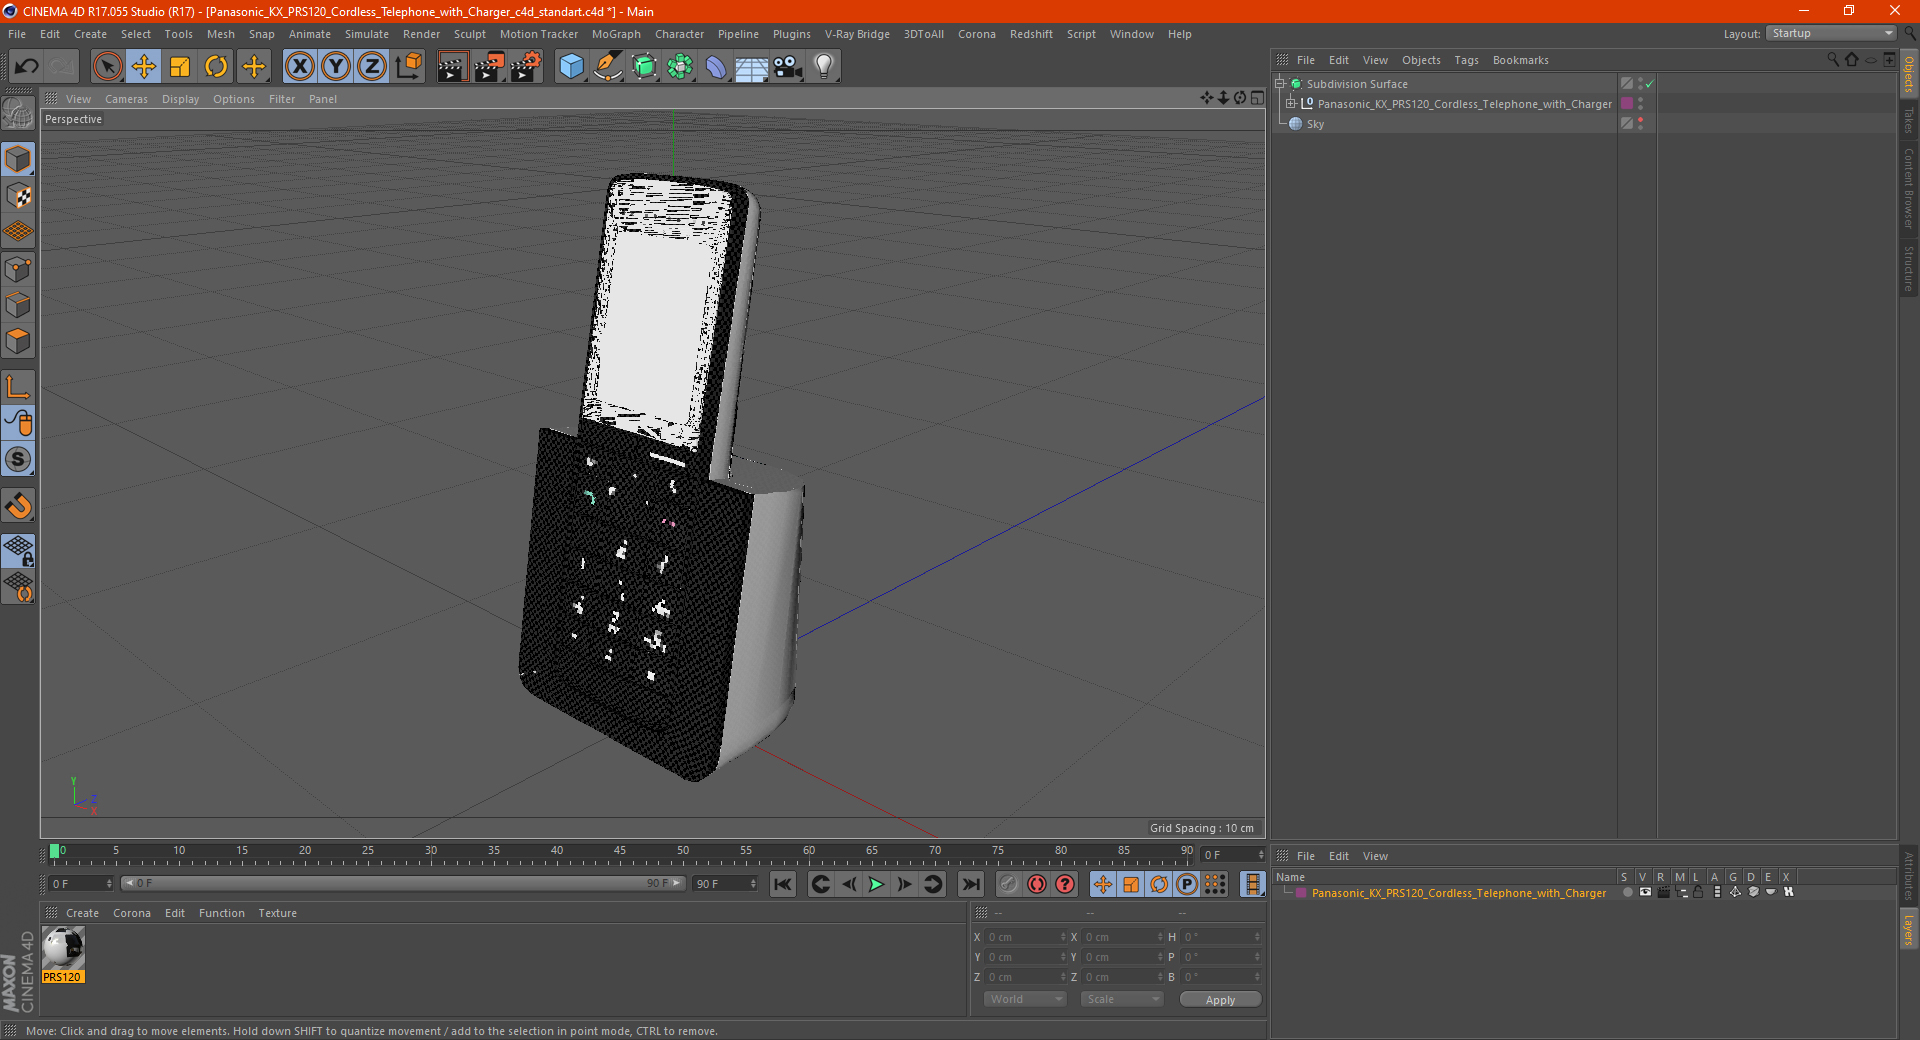Click the Object Manager search icon
Viewport: 1920px width, 1040px height.
(1832, 60)
